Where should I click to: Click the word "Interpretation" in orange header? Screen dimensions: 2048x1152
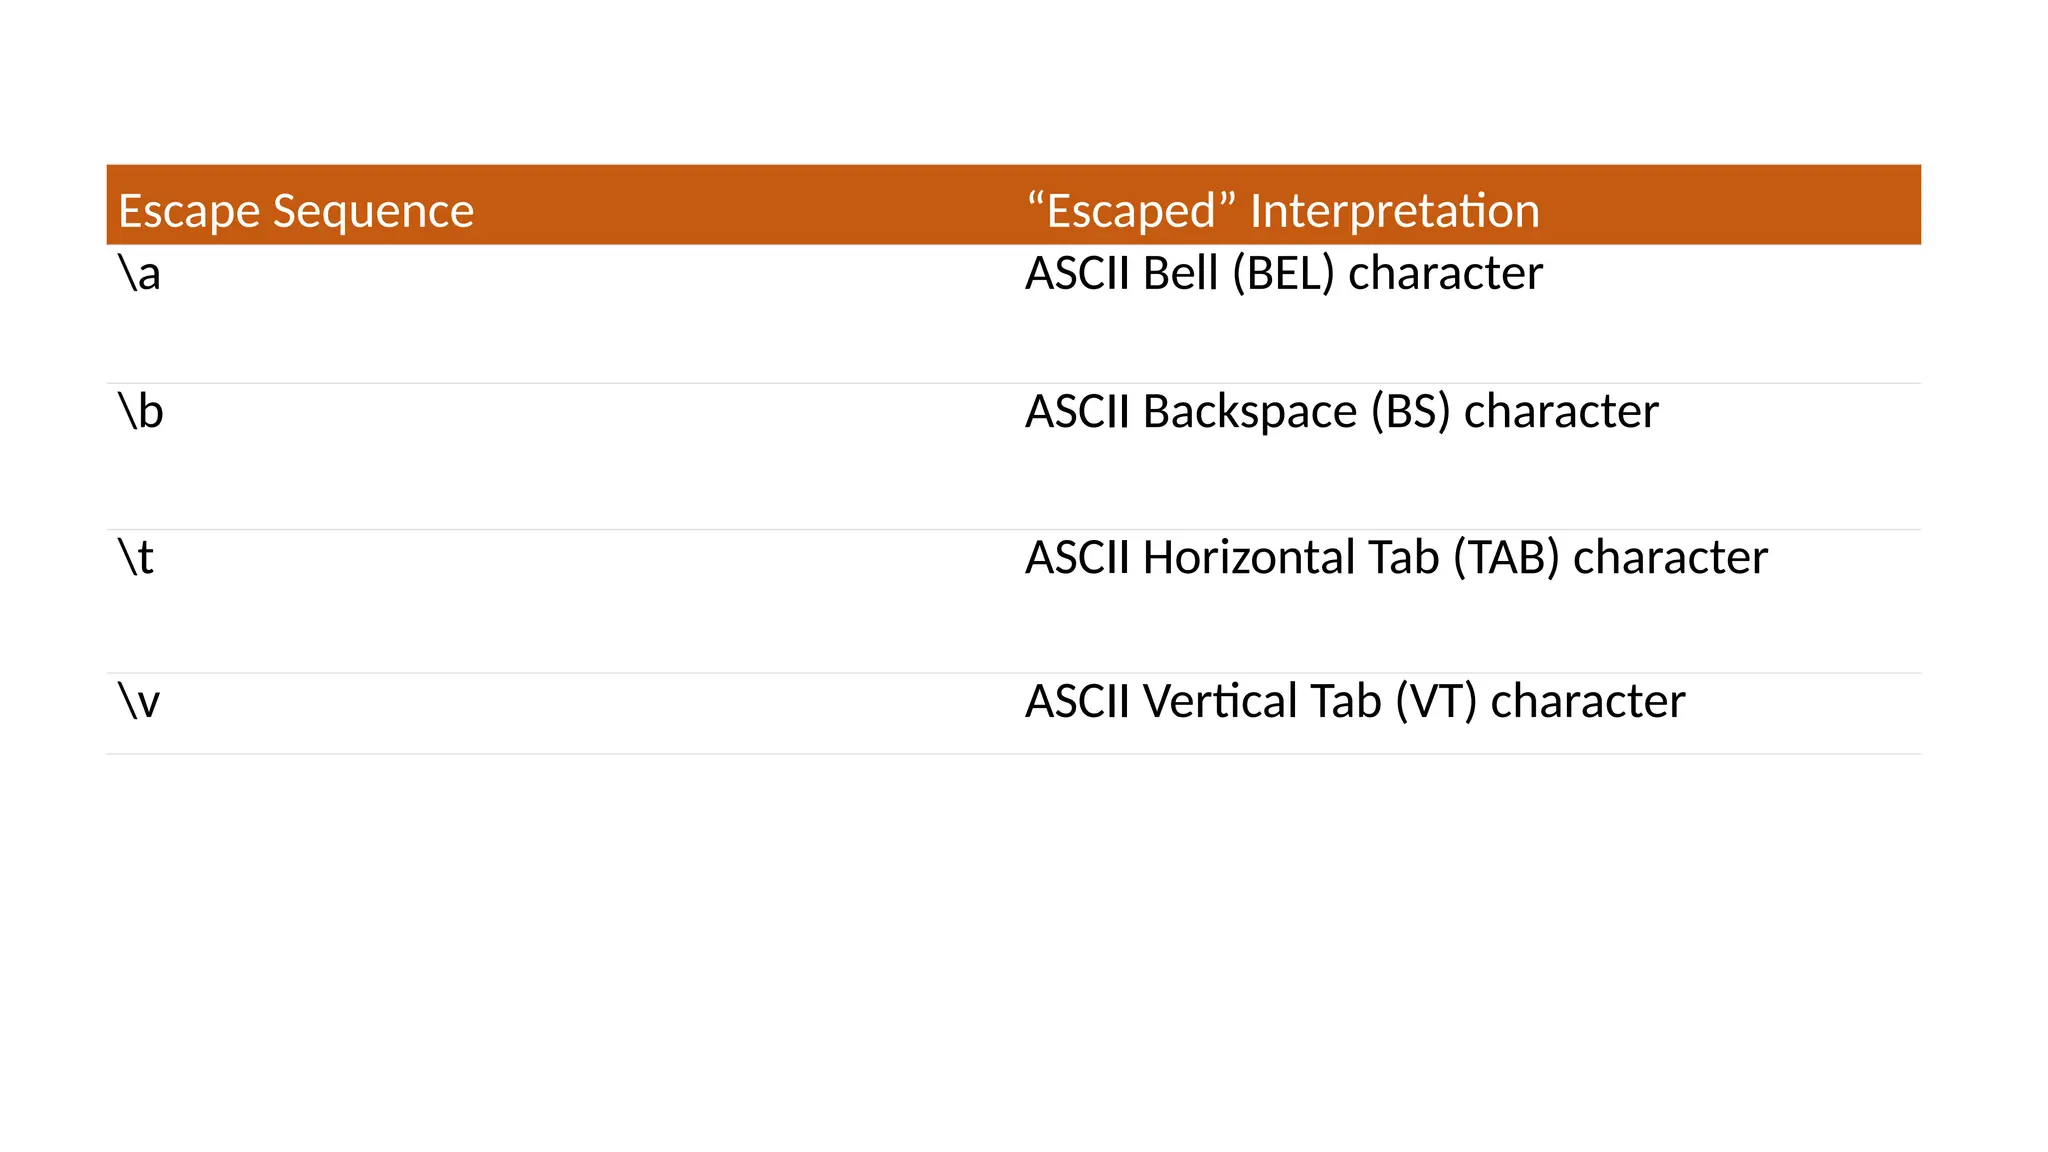(1394, 211)
